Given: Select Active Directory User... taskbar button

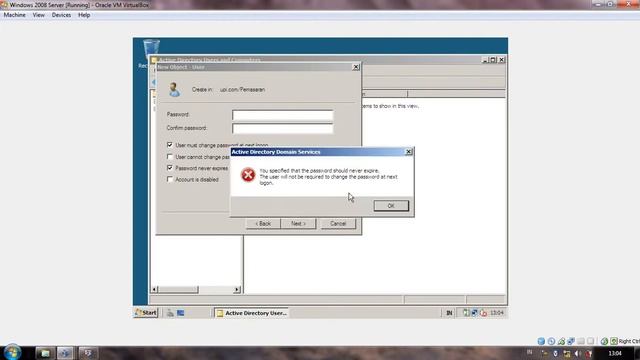Looking at the screenshot, I should coord(251,313).
